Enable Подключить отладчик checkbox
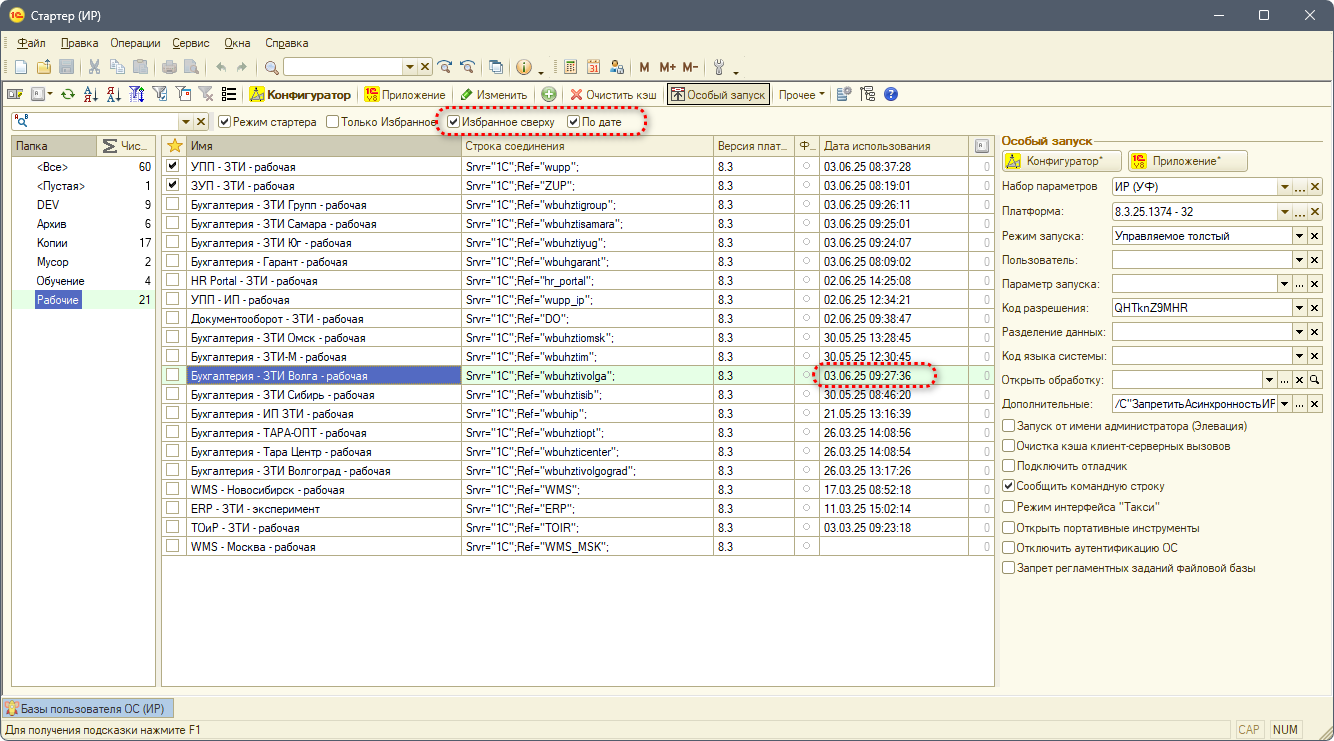The image size is (1334, 741). [x=1009, y=465]
